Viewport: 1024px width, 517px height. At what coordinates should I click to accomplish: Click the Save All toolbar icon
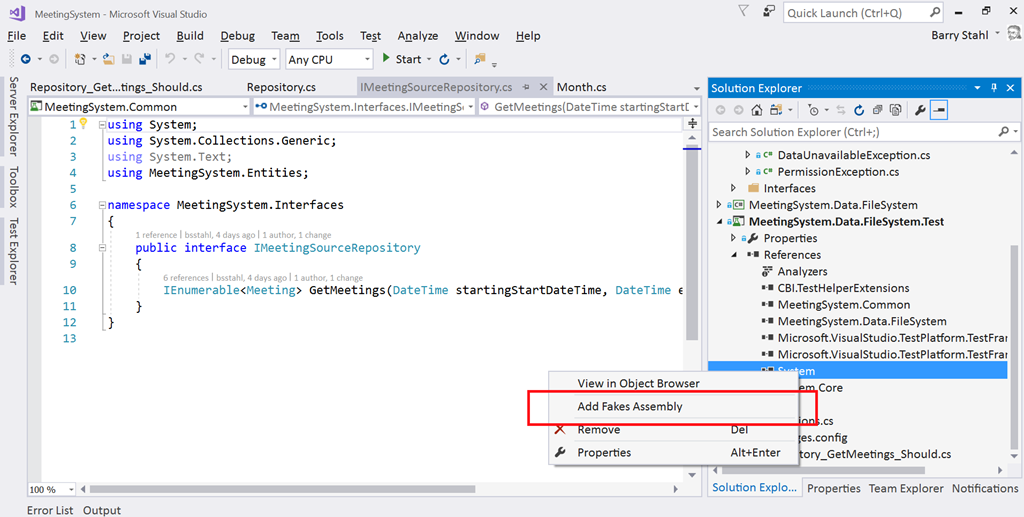(x=144, y=59)
